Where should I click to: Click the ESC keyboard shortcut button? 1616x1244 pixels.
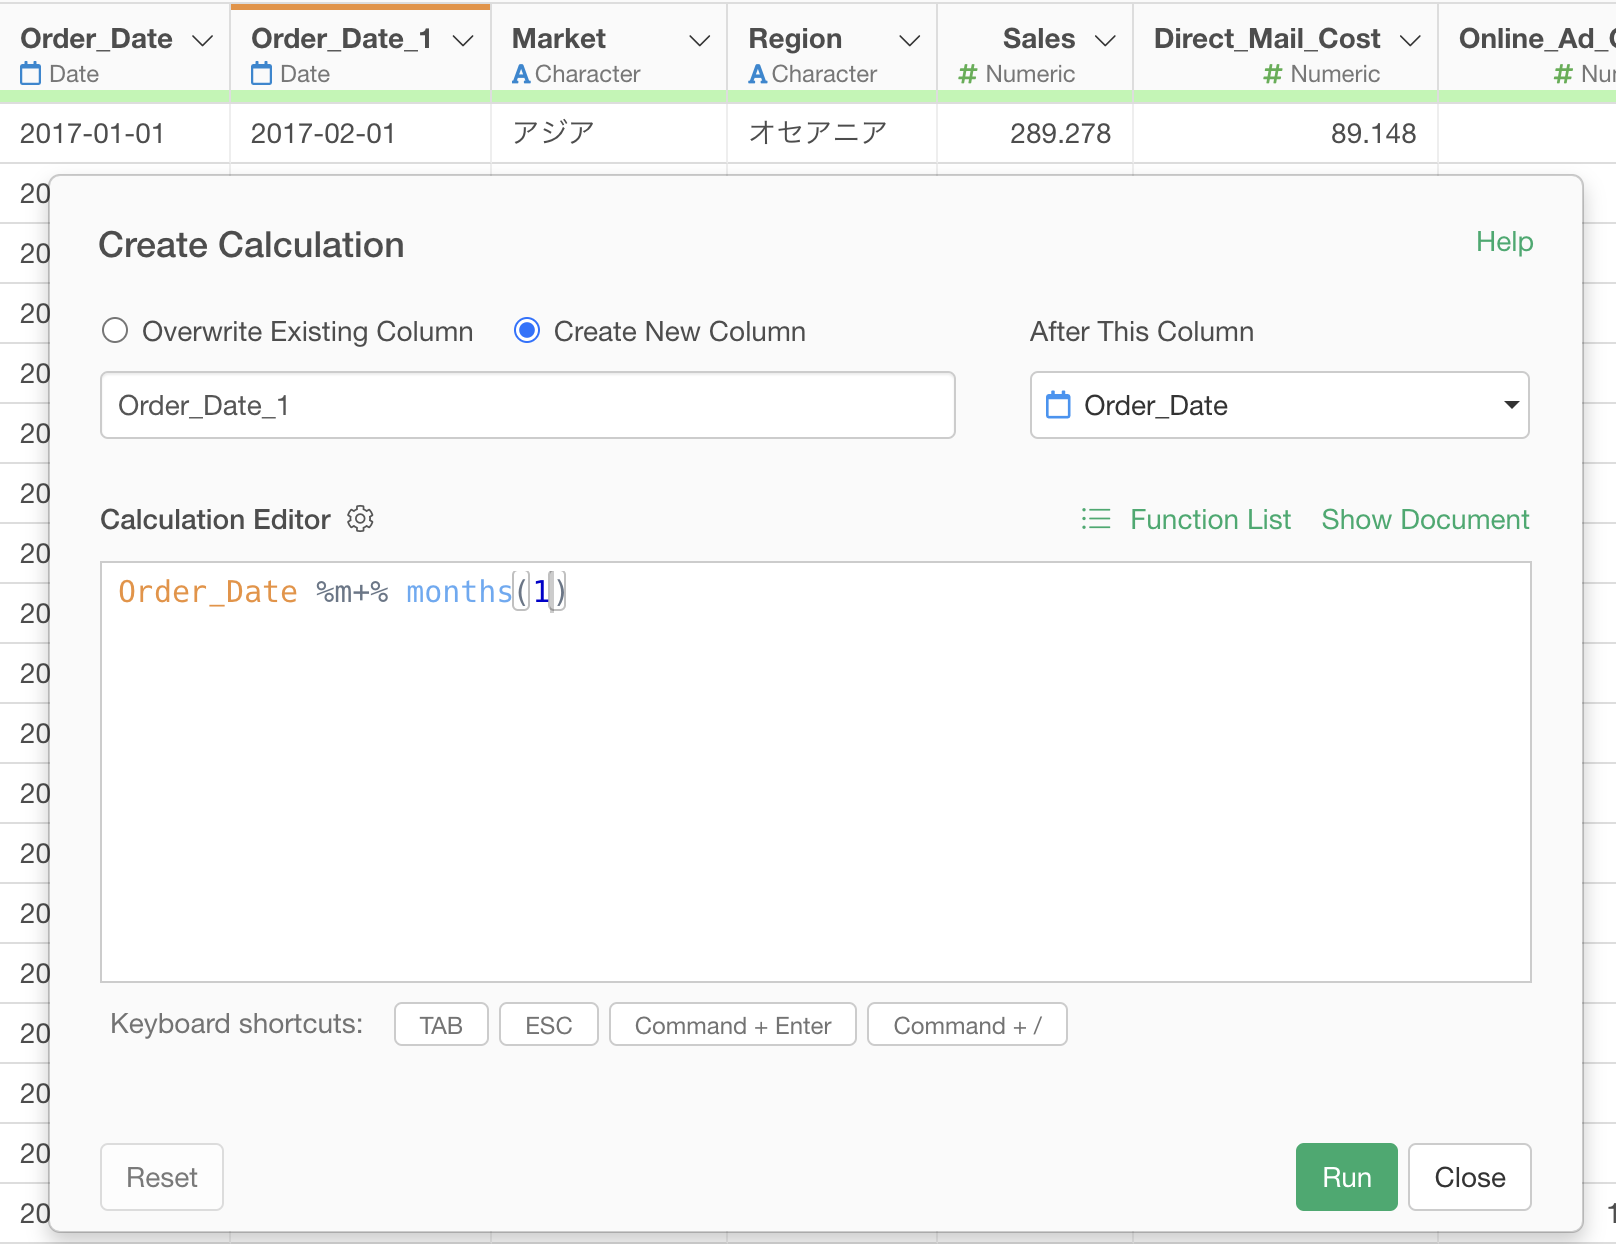point(549,1025)
